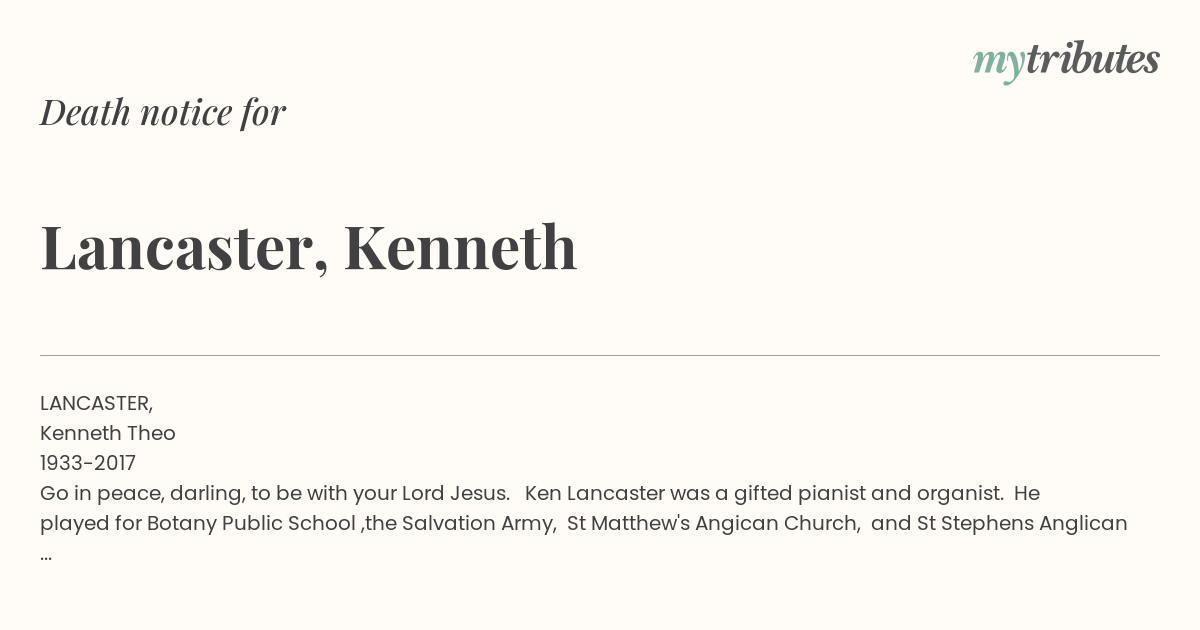
Task: Click the "1933-2017" dates line
Action: (x=88, y=463)
